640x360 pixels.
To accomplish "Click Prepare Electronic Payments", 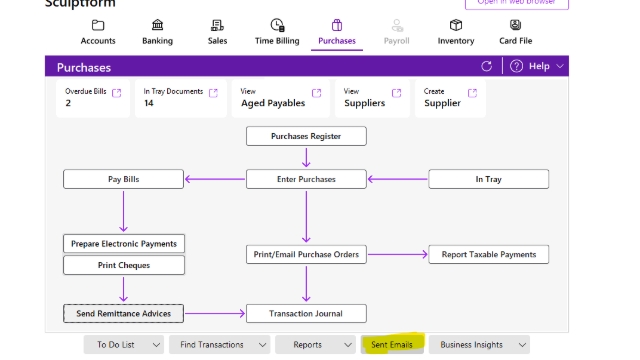I will [x=124, y=244].
